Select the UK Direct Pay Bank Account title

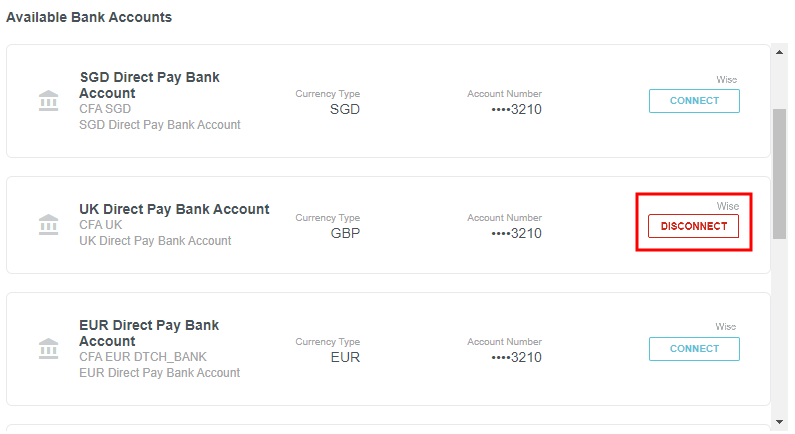tap(174, 209)
